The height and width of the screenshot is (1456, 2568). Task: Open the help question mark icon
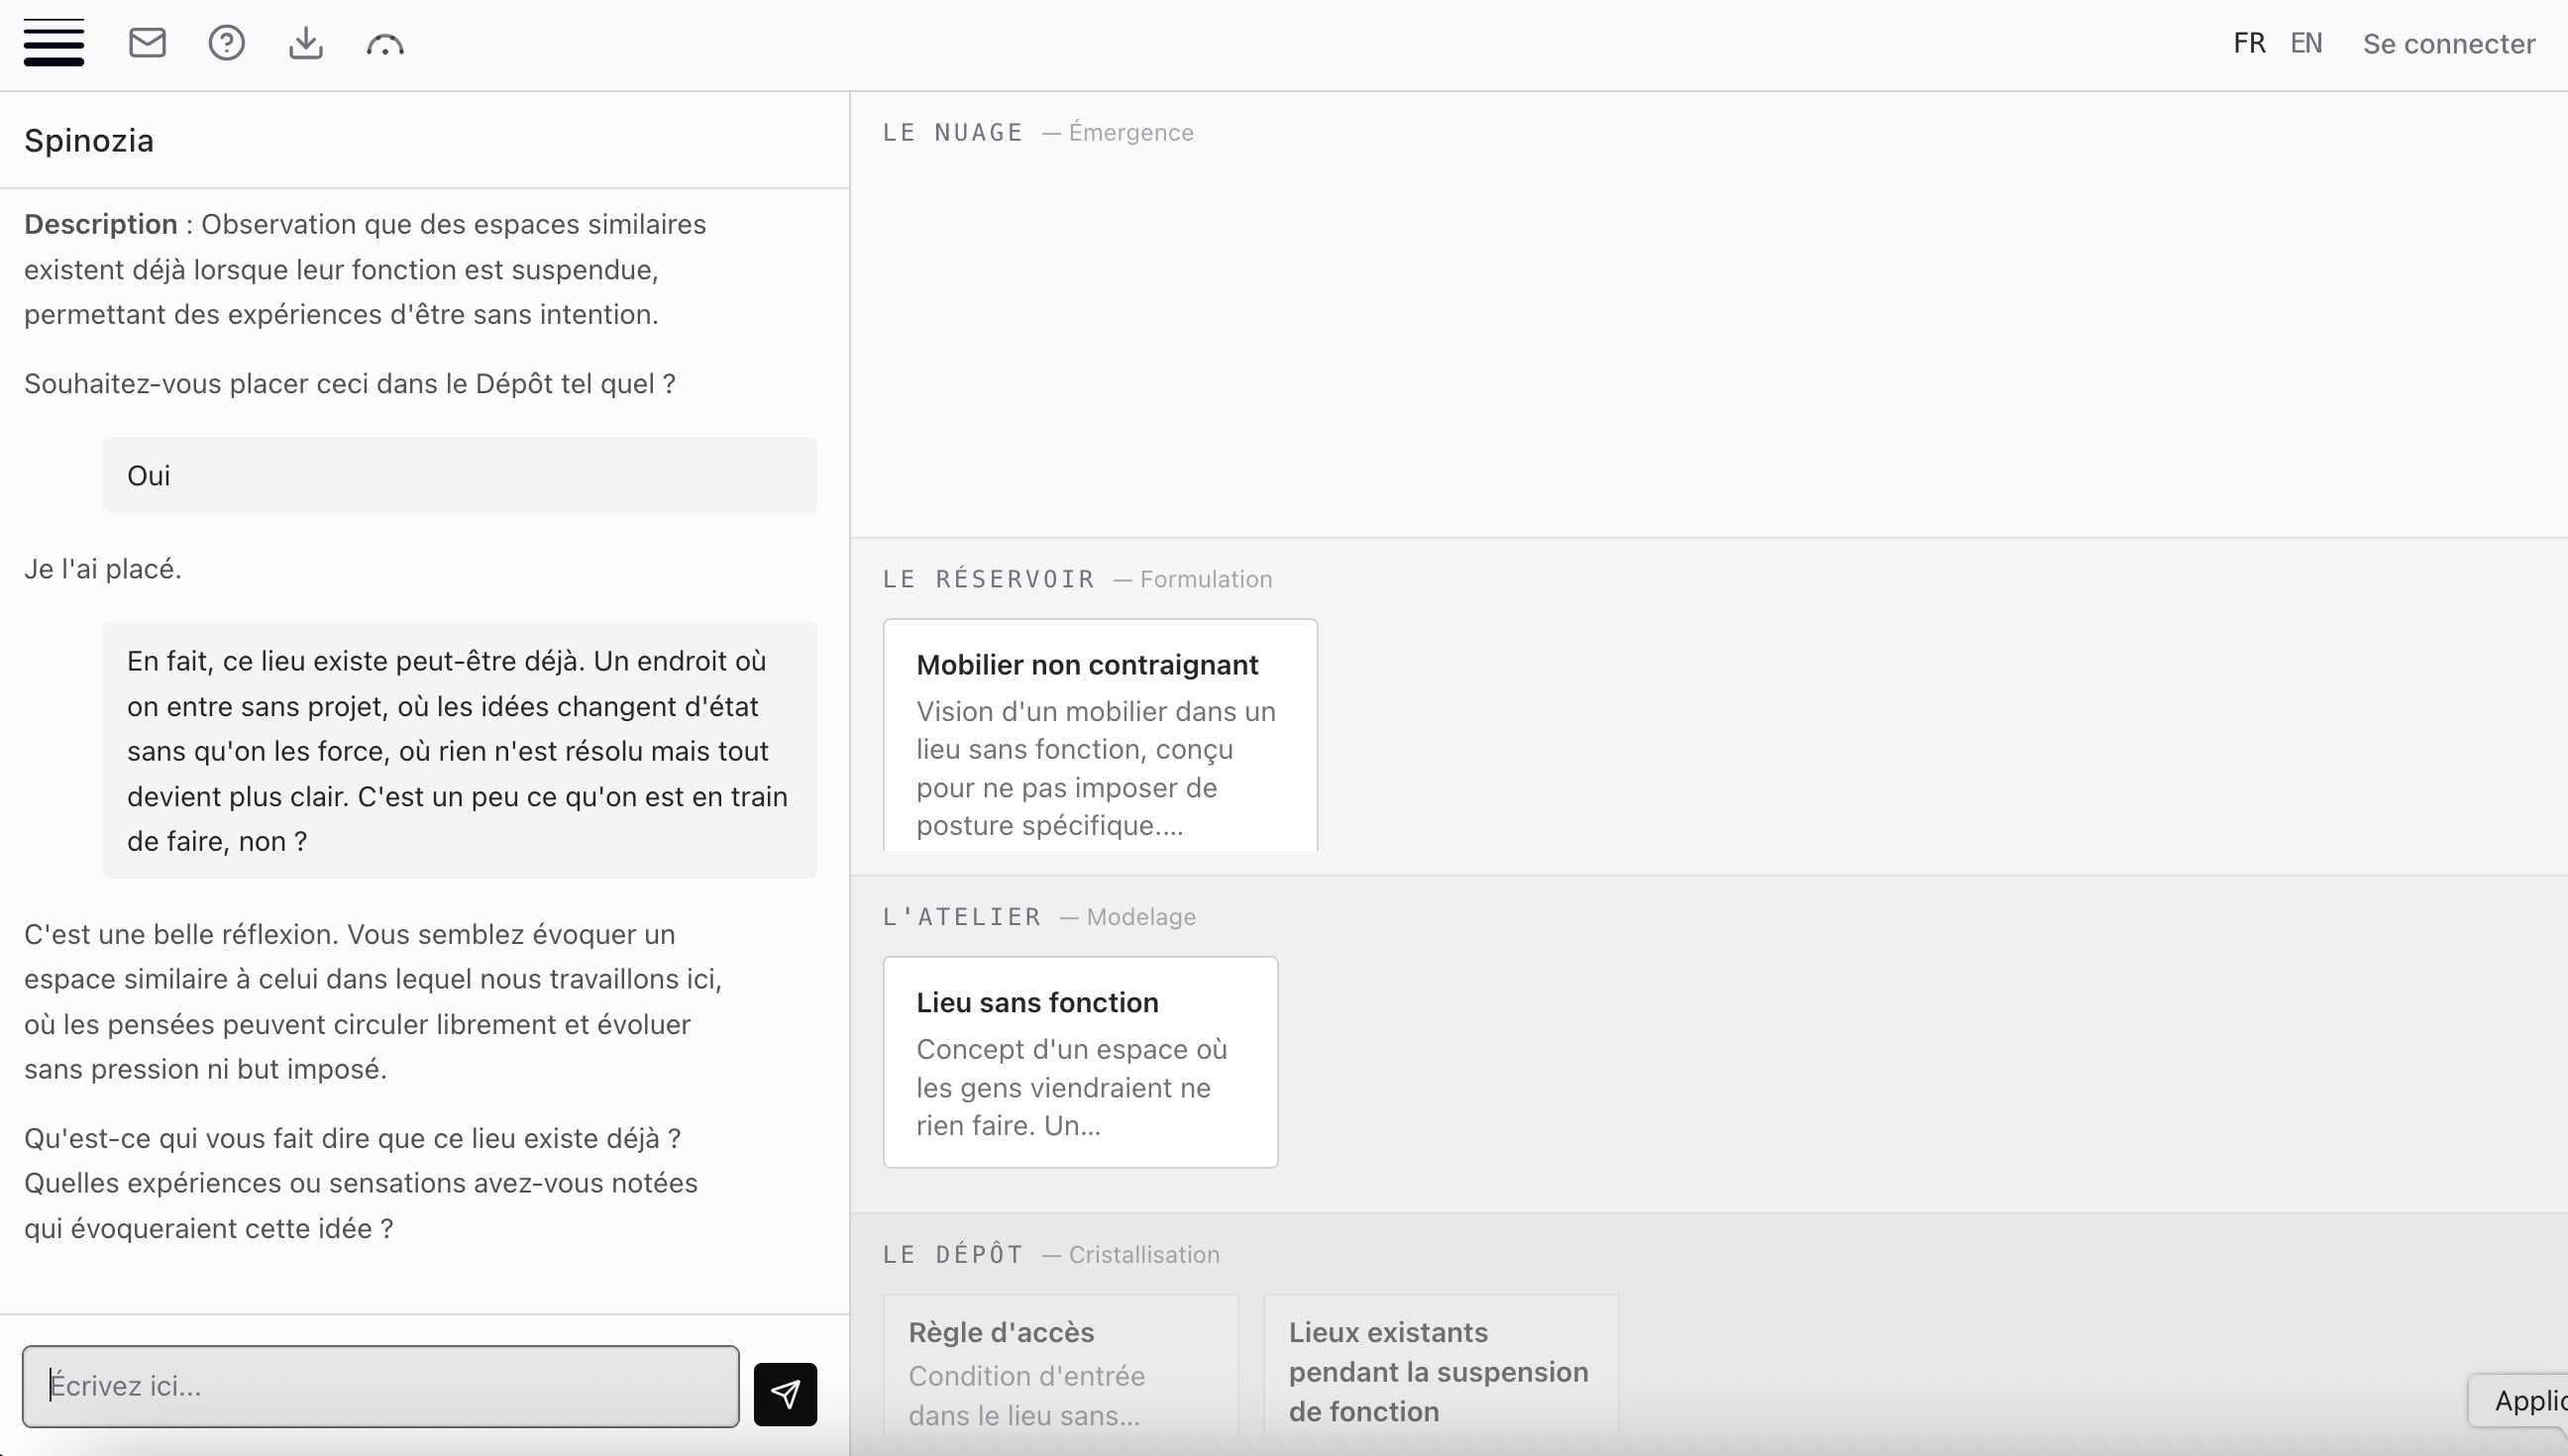click(x=226, y=43)
